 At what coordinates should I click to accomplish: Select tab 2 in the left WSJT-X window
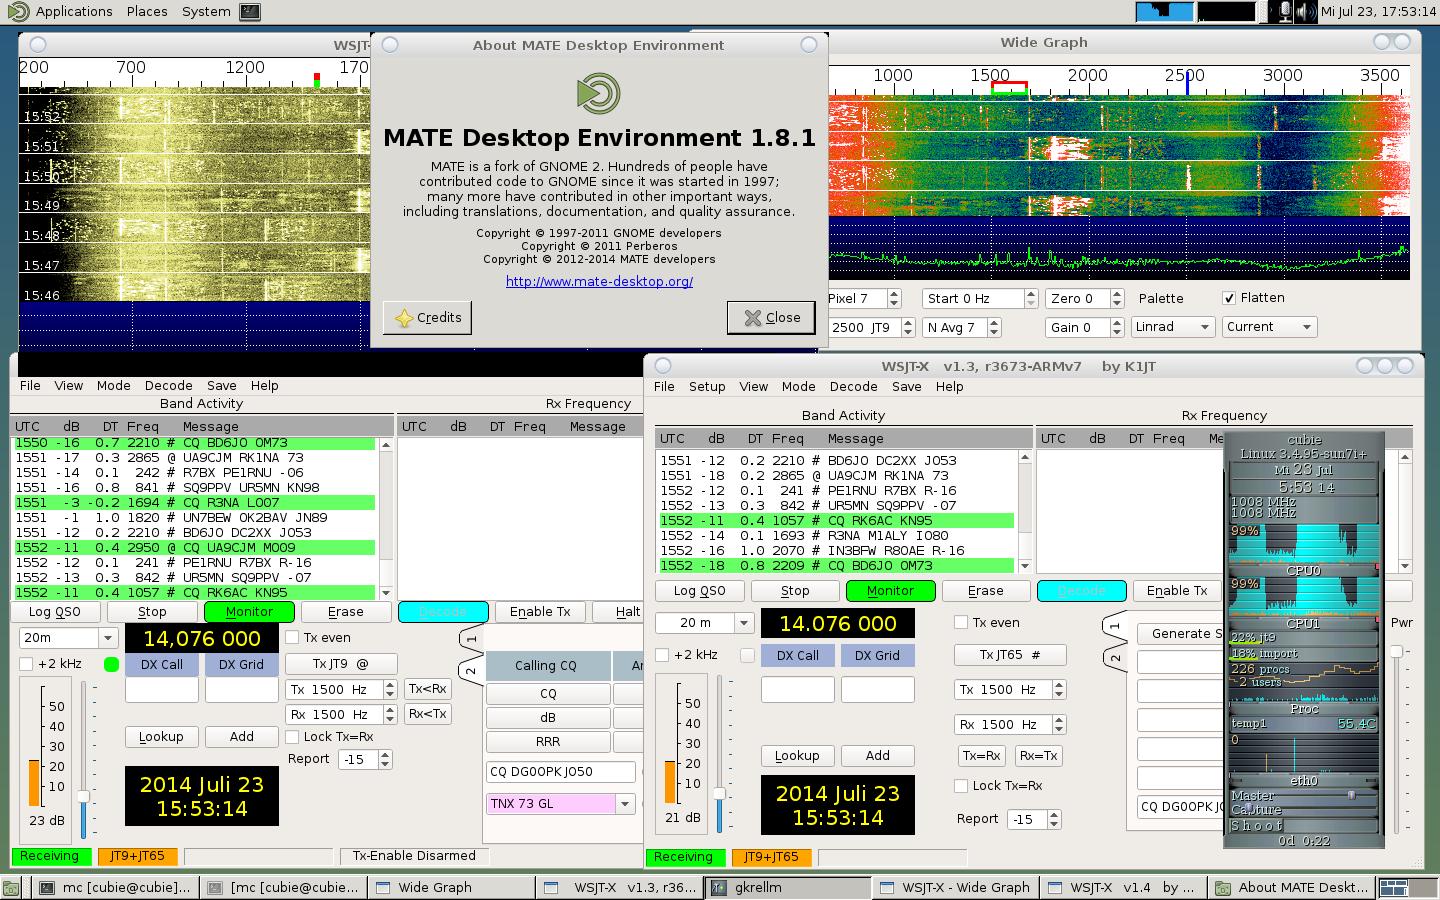[x=470, y=669]
